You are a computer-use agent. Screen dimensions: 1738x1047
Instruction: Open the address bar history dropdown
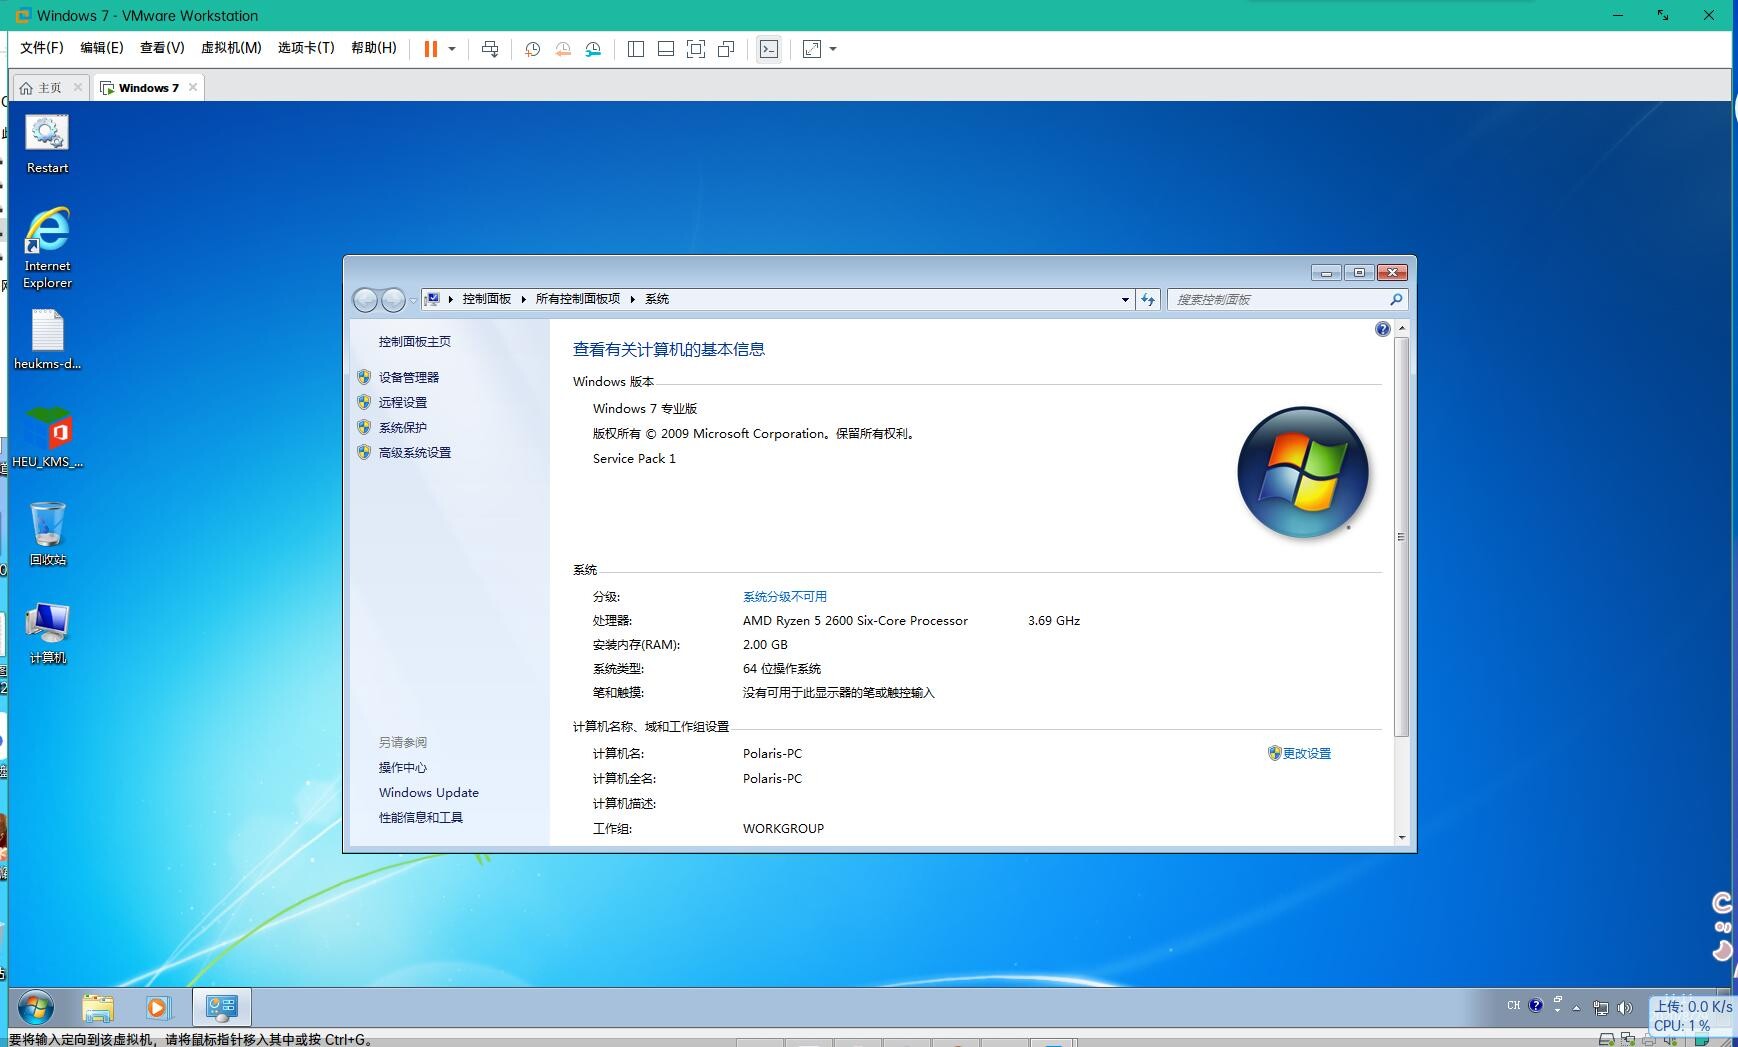point(1125,299)
